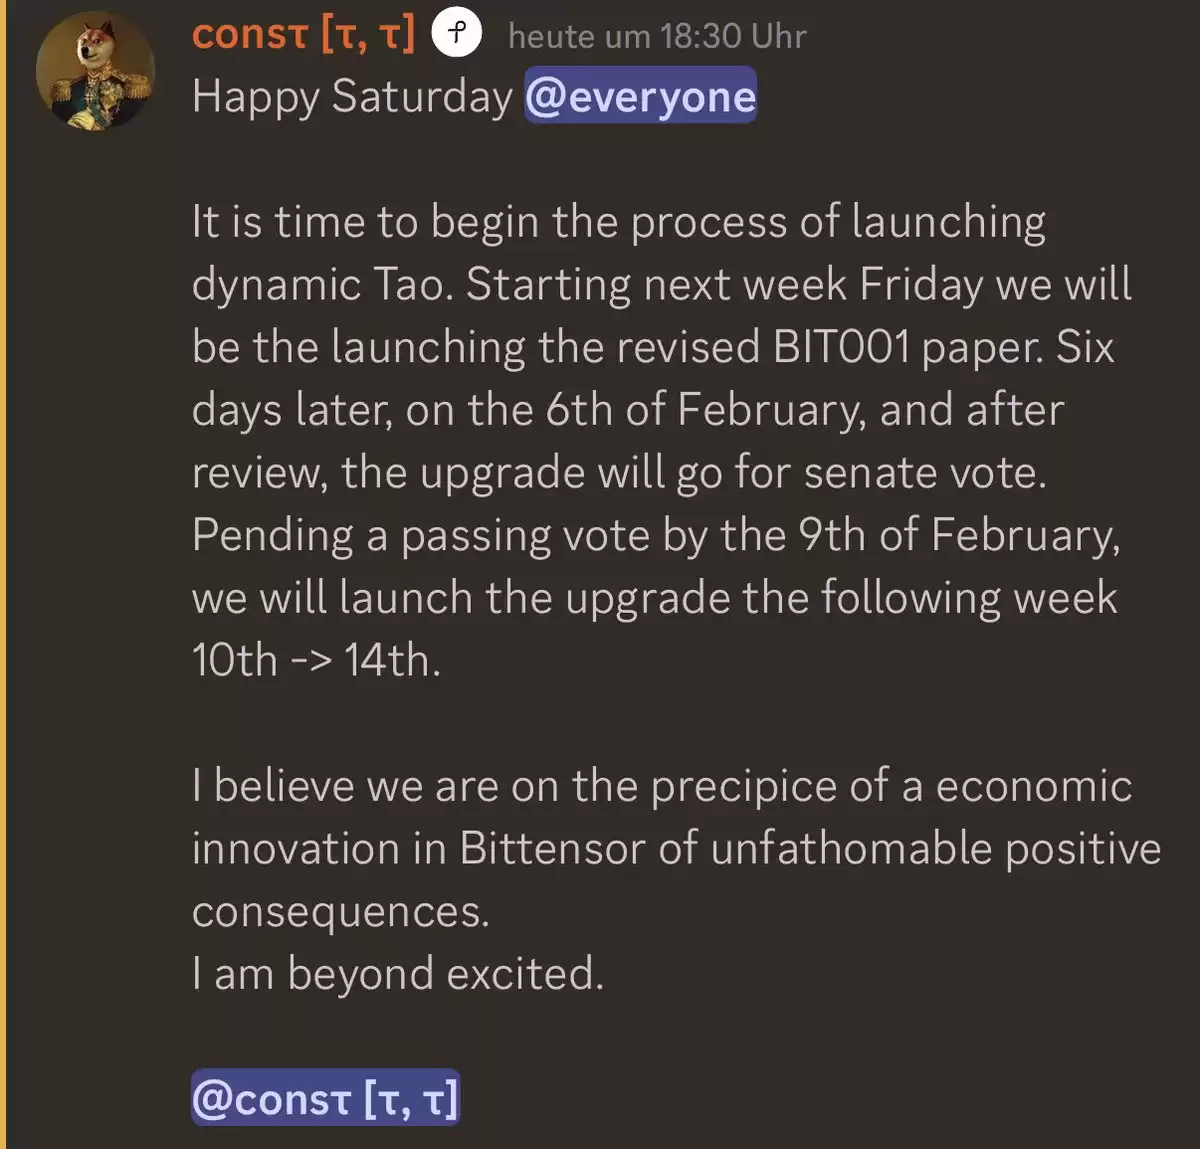Click the word consequences.
Image resolution: width=1200 pixels, height=1149 pixels.
point(341,912)
